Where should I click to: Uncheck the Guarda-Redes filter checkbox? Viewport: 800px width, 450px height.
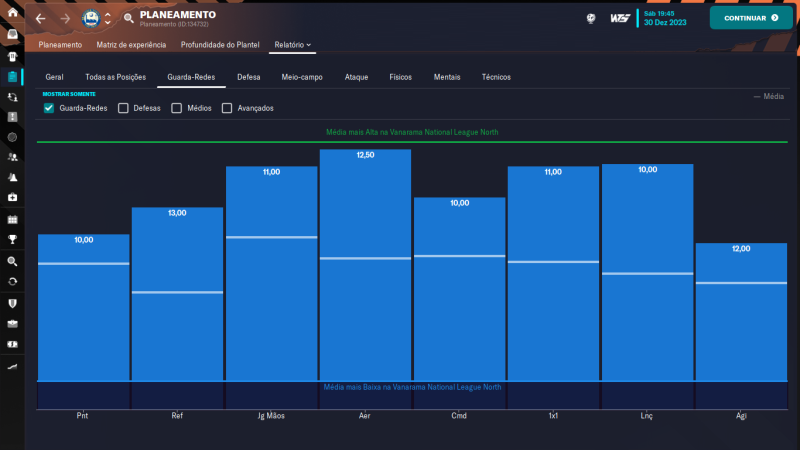(49, 108)
